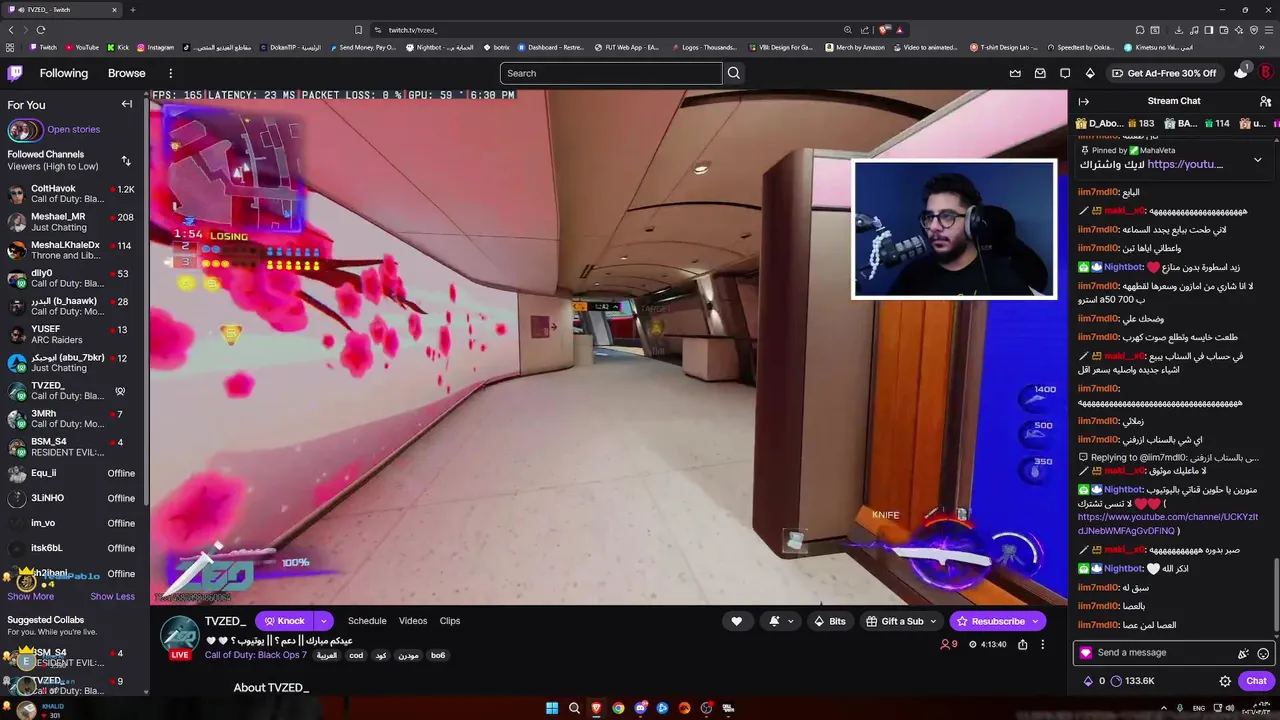Open offline channel 3LiNHO
The image size is (1280, 720).
tap(72, 498)
